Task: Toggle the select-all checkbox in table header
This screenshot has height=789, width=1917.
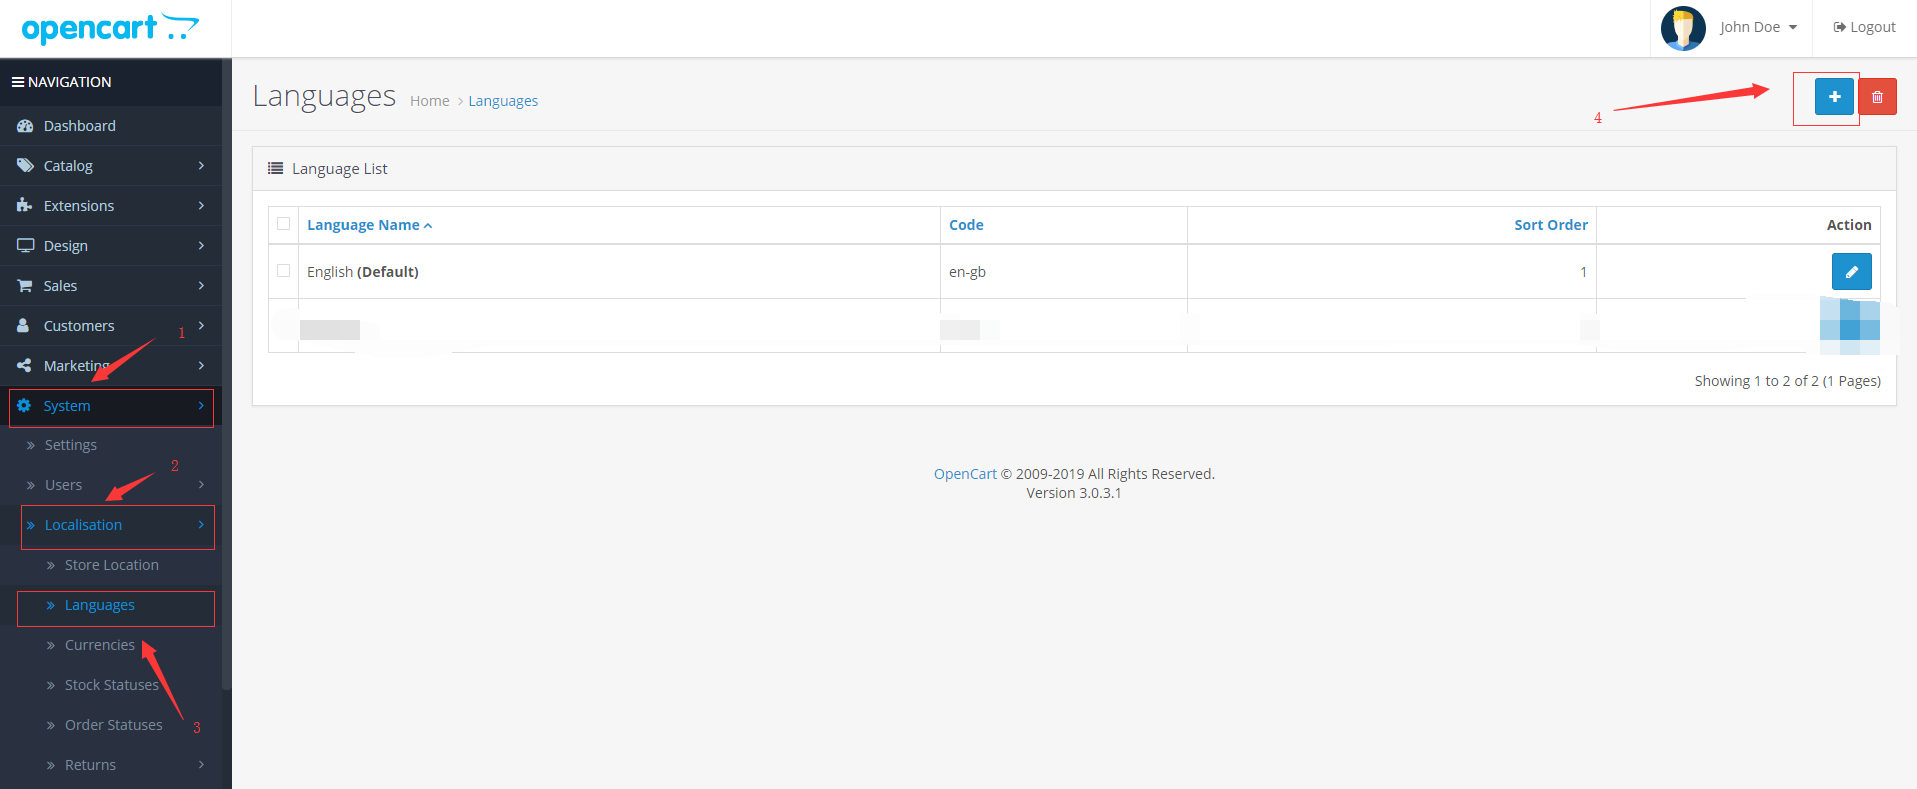Action: coord(284,224)
